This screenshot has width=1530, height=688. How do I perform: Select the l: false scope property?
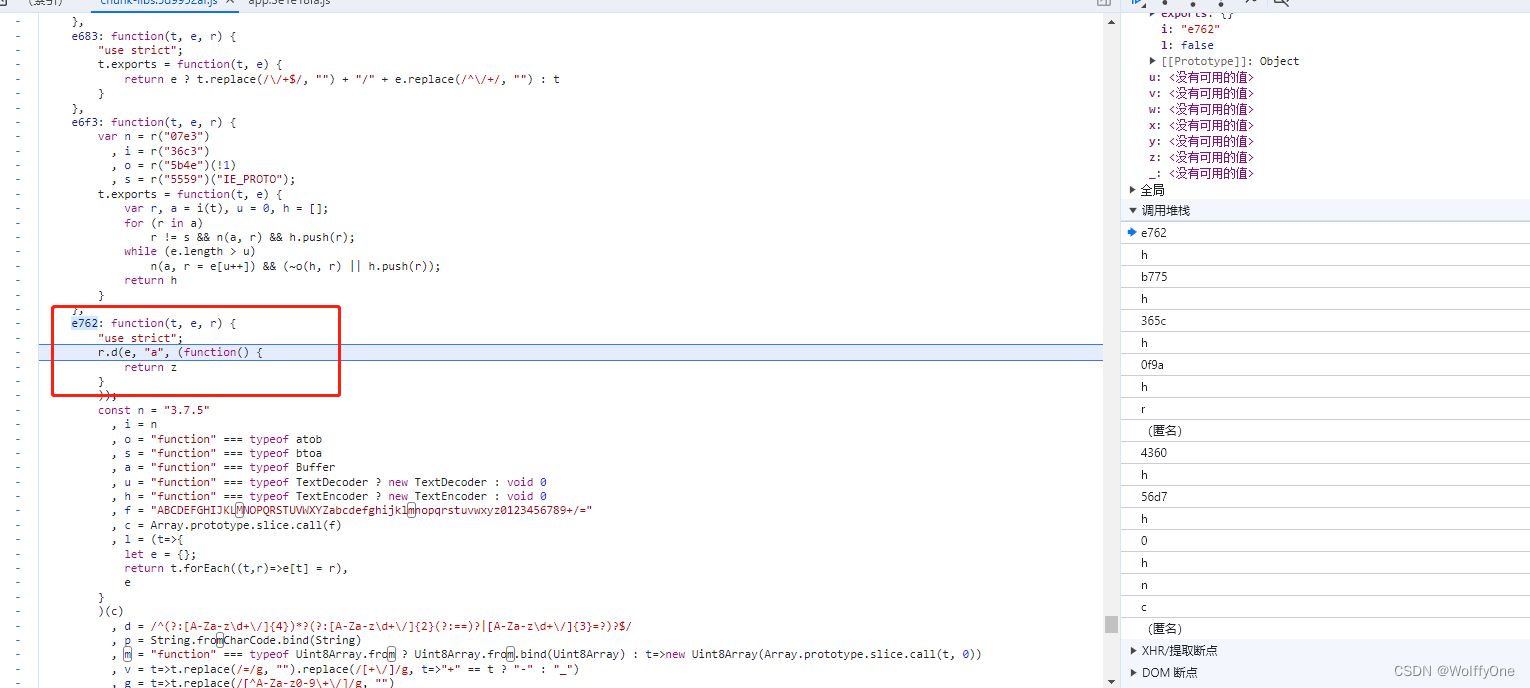pos(1187,45)
